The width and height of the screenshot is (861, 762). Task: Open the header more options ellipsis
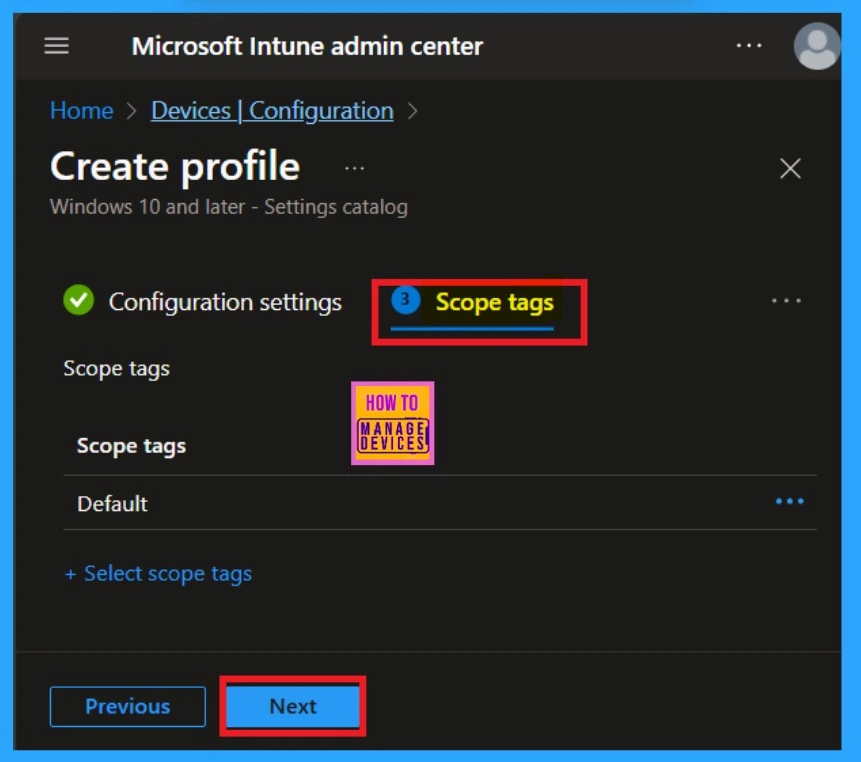[749, 46]
